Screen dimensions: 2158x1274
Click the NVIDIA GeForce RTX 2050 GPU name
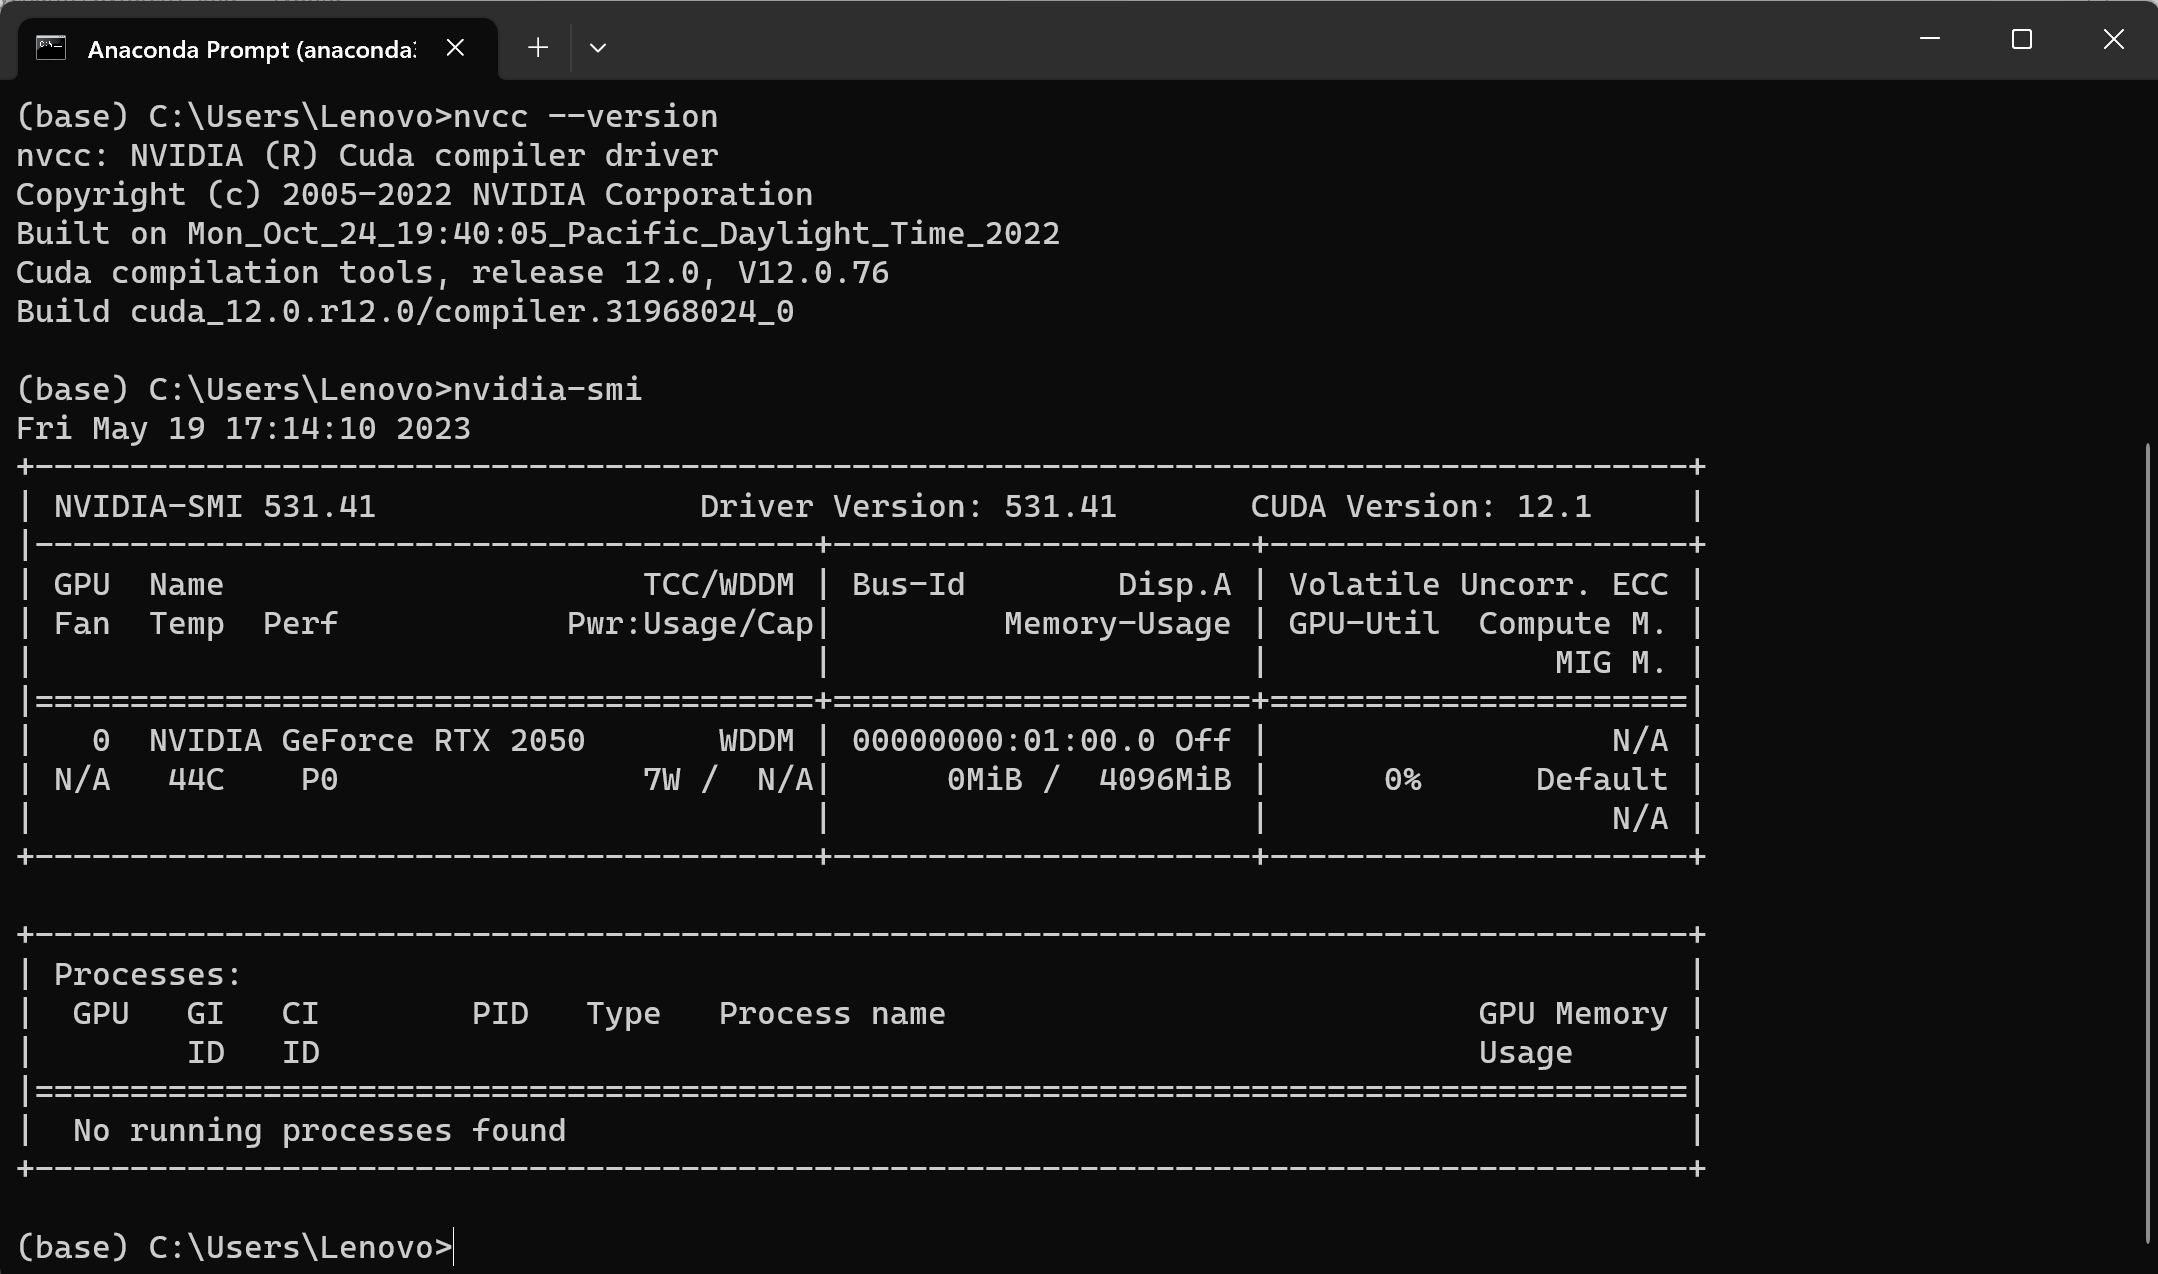(x=366, y=740)
